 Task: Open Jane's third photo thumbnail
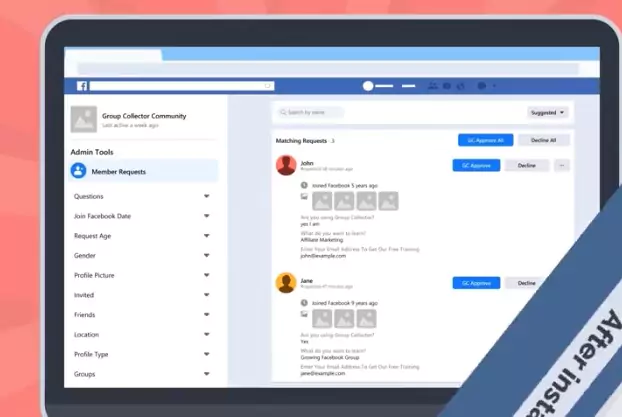pyautogui.click(x=367, y=319)
